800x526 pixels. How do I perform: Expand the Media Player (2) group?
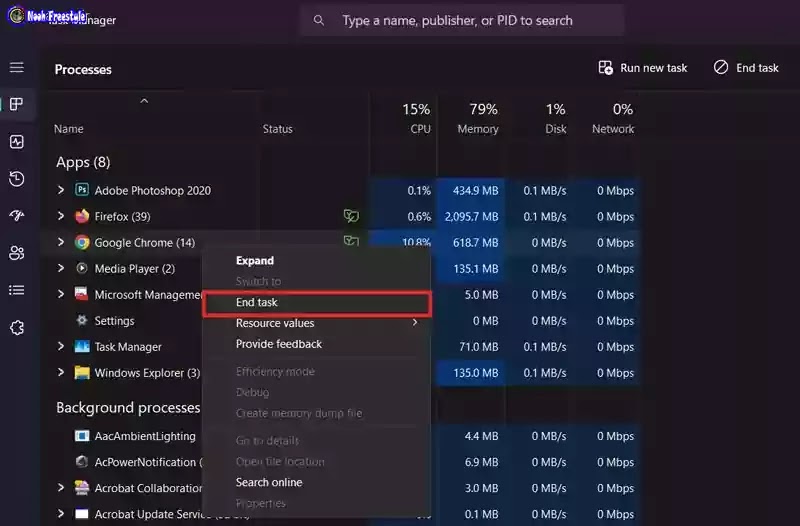[x=61, y=268]
